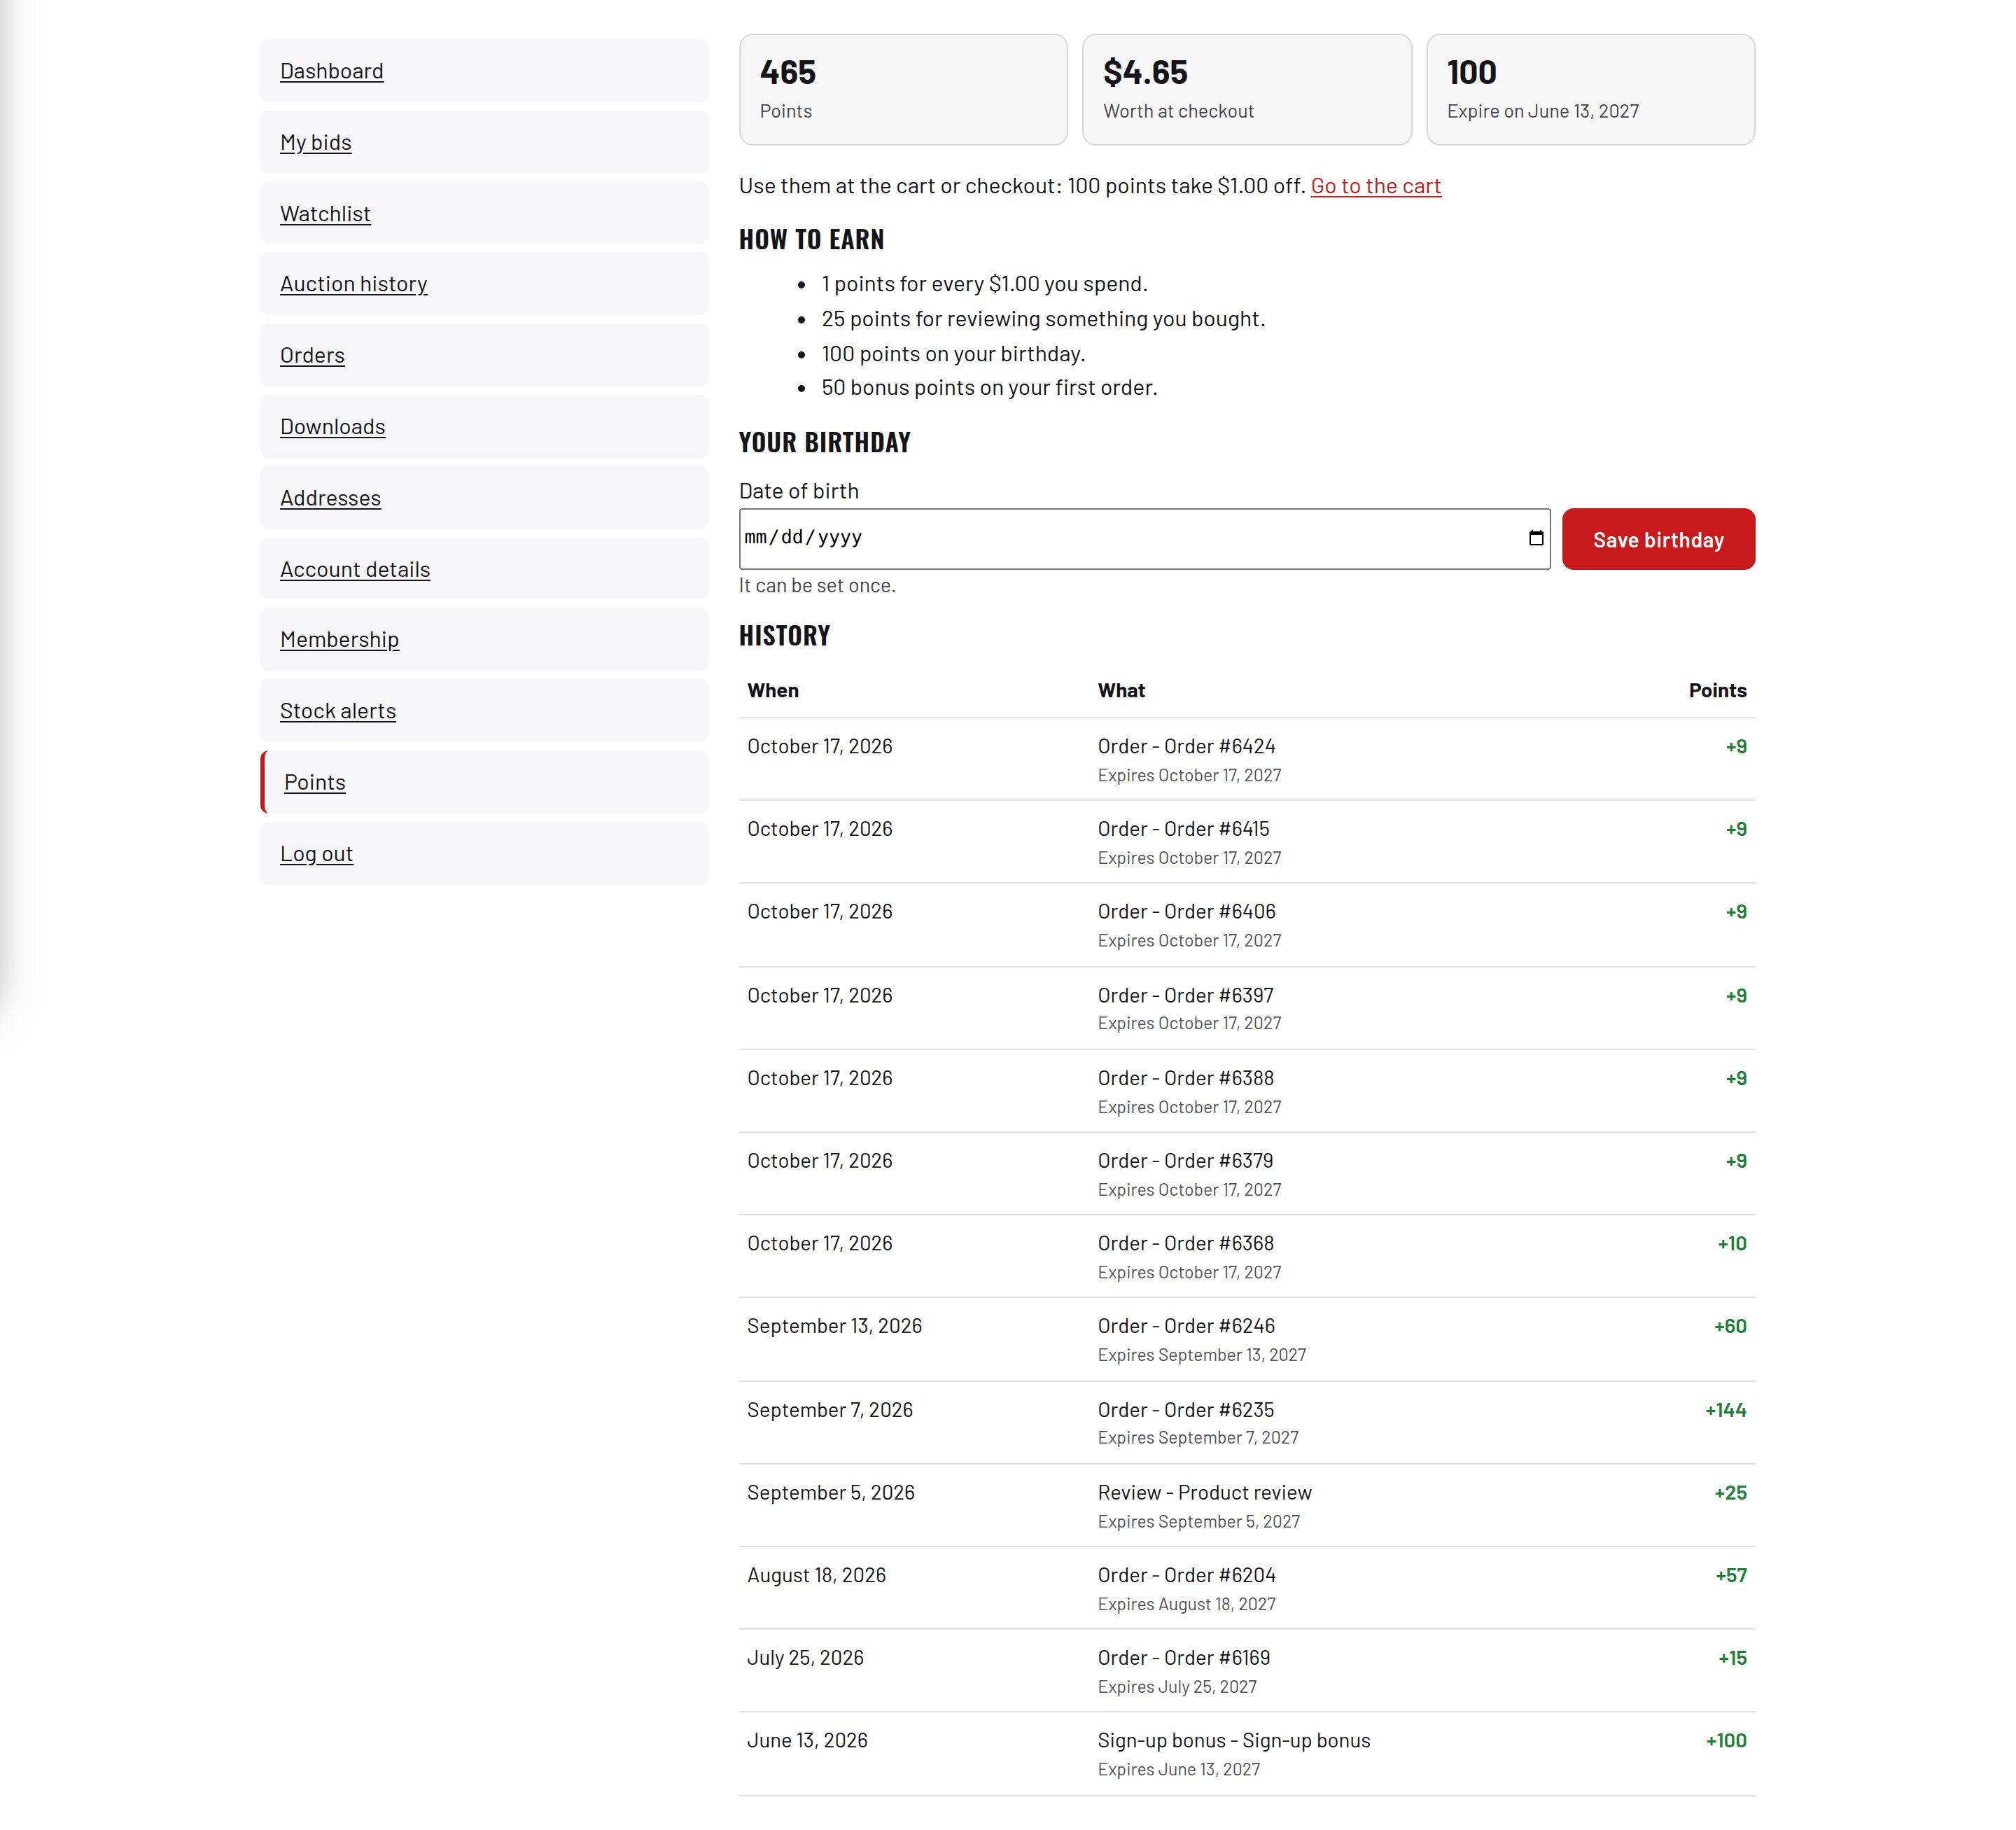2016x1830 pixels.
Task: Click the $4.65 Worth at checkout card
Action: tap(1247, 90)
